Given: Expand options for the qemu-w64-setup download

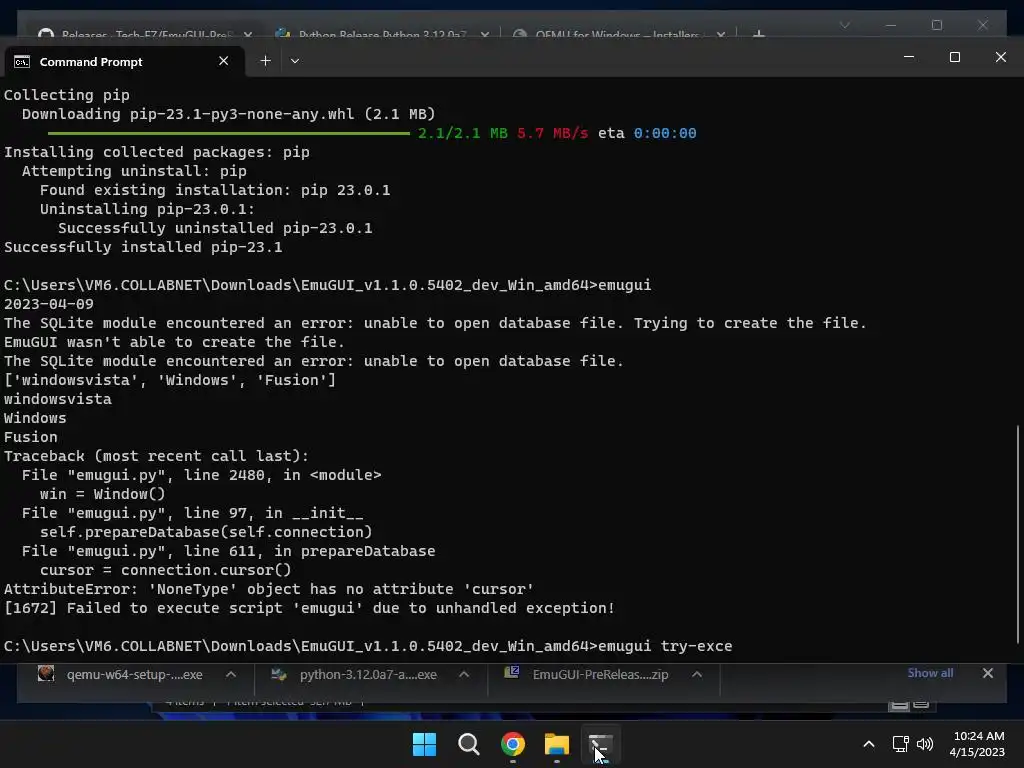Looking at the screenshot, I should click(x=231, y=675).
